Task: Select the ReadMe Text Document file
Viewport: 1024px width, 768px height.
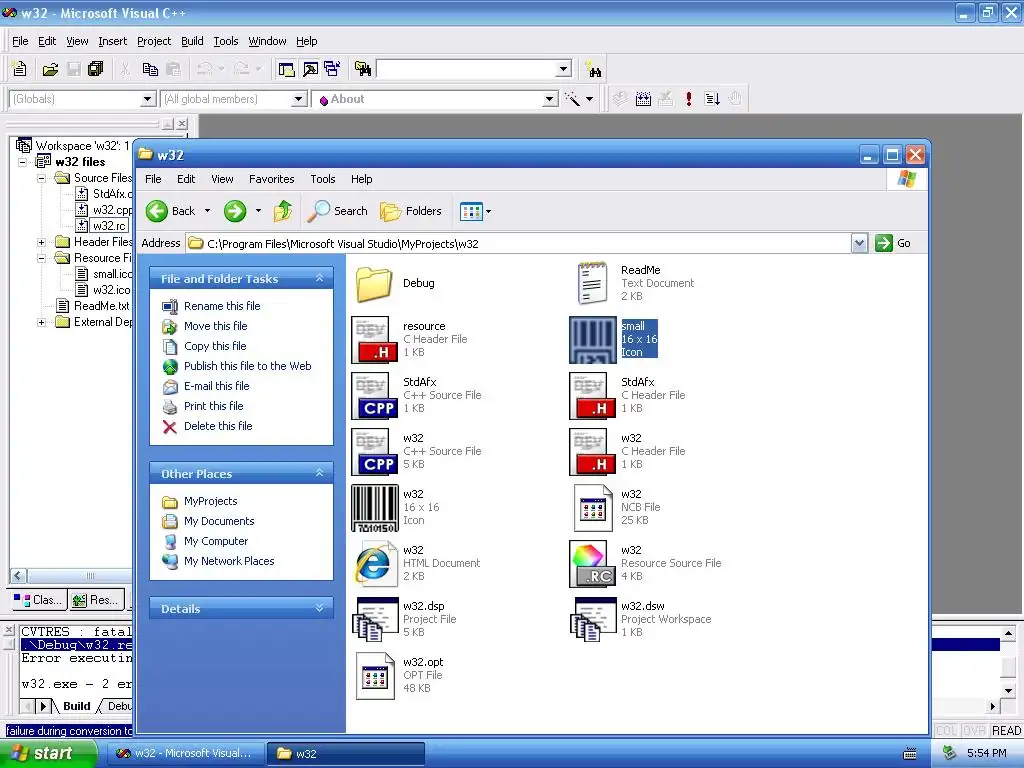Action: pyautogui.click(x=593, y=283)
